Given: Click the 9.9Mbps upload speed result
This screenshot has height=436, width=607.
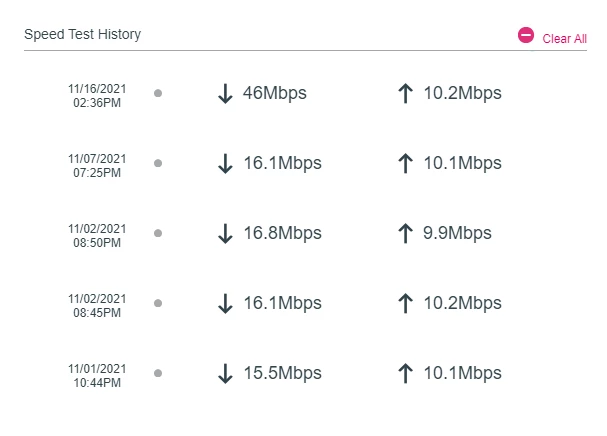Looking at the screenshot, I should coord(457,233).
